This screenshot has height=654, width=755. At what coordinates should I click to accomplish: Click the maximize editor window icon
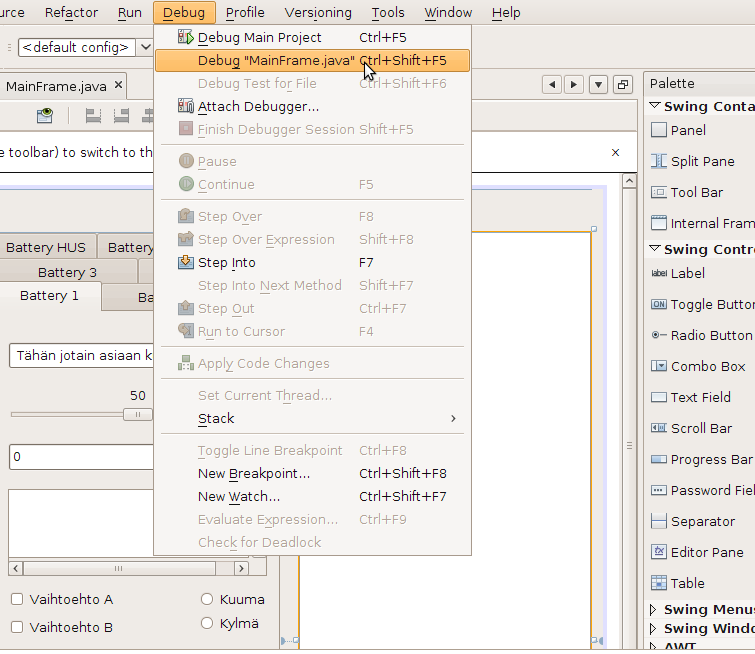(x=623, y=85)
